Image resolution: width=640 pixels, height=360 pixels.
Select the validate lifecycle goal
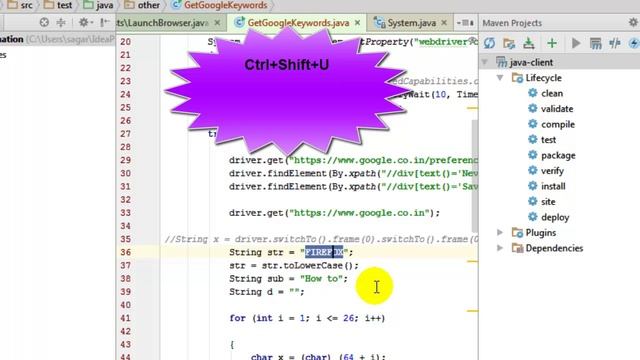(x=551, y=109)
